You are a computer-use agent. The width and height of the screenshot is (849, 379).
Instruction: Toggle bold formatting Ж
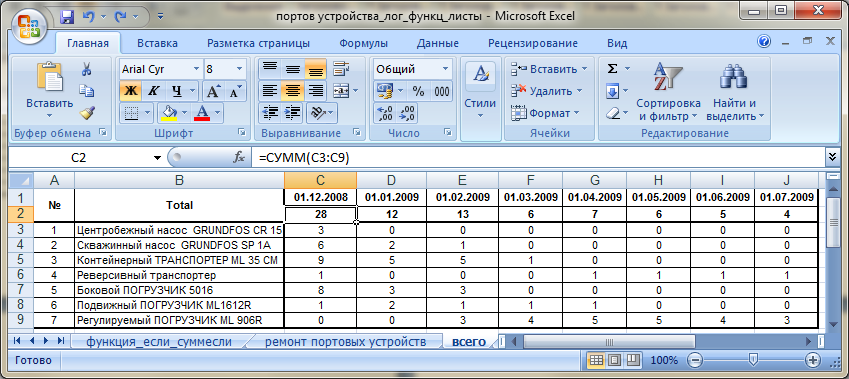point(130,92)
